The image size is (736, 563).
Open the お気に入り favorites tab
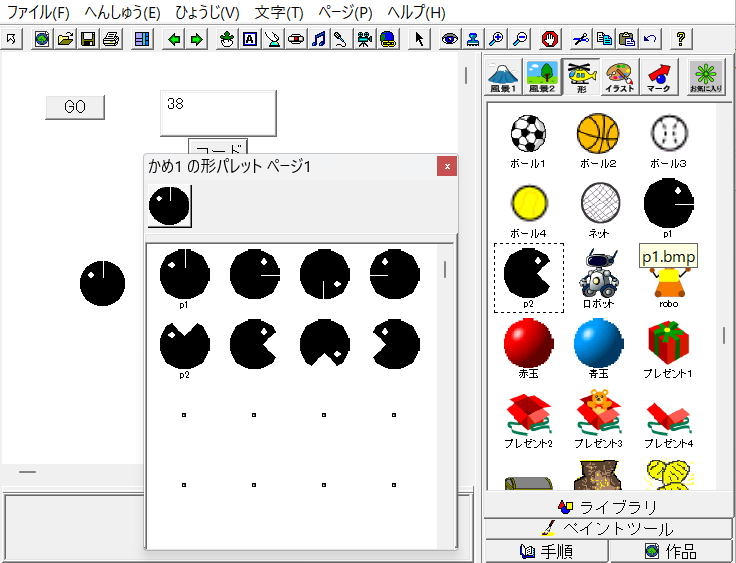[x=705, y=77]
